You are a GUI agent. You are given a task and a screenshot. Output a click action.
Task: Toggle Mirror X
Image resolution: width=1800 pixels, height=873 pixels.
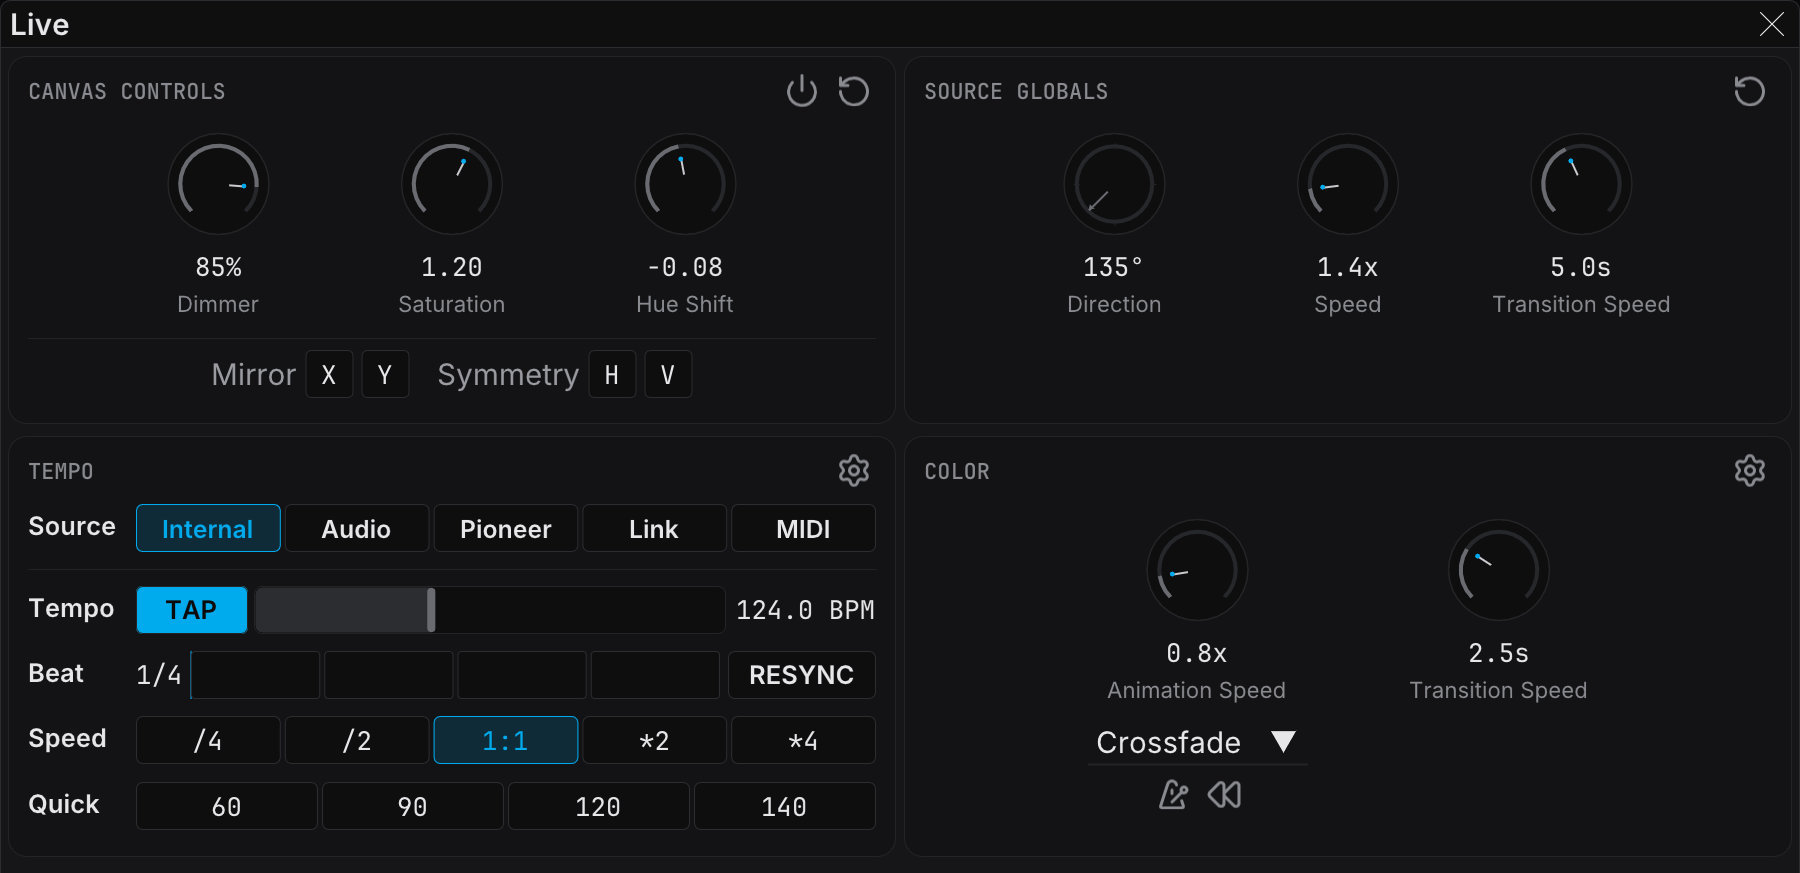click(329, 374)
